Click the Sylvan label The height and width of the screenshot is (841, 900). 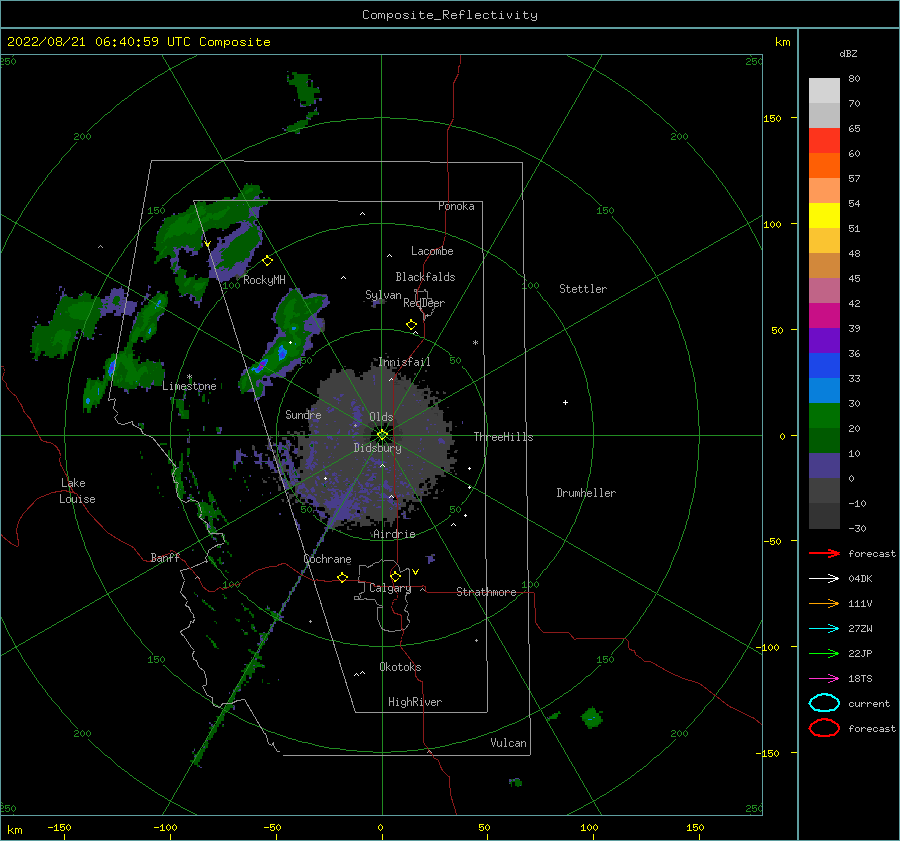(383, 295)
